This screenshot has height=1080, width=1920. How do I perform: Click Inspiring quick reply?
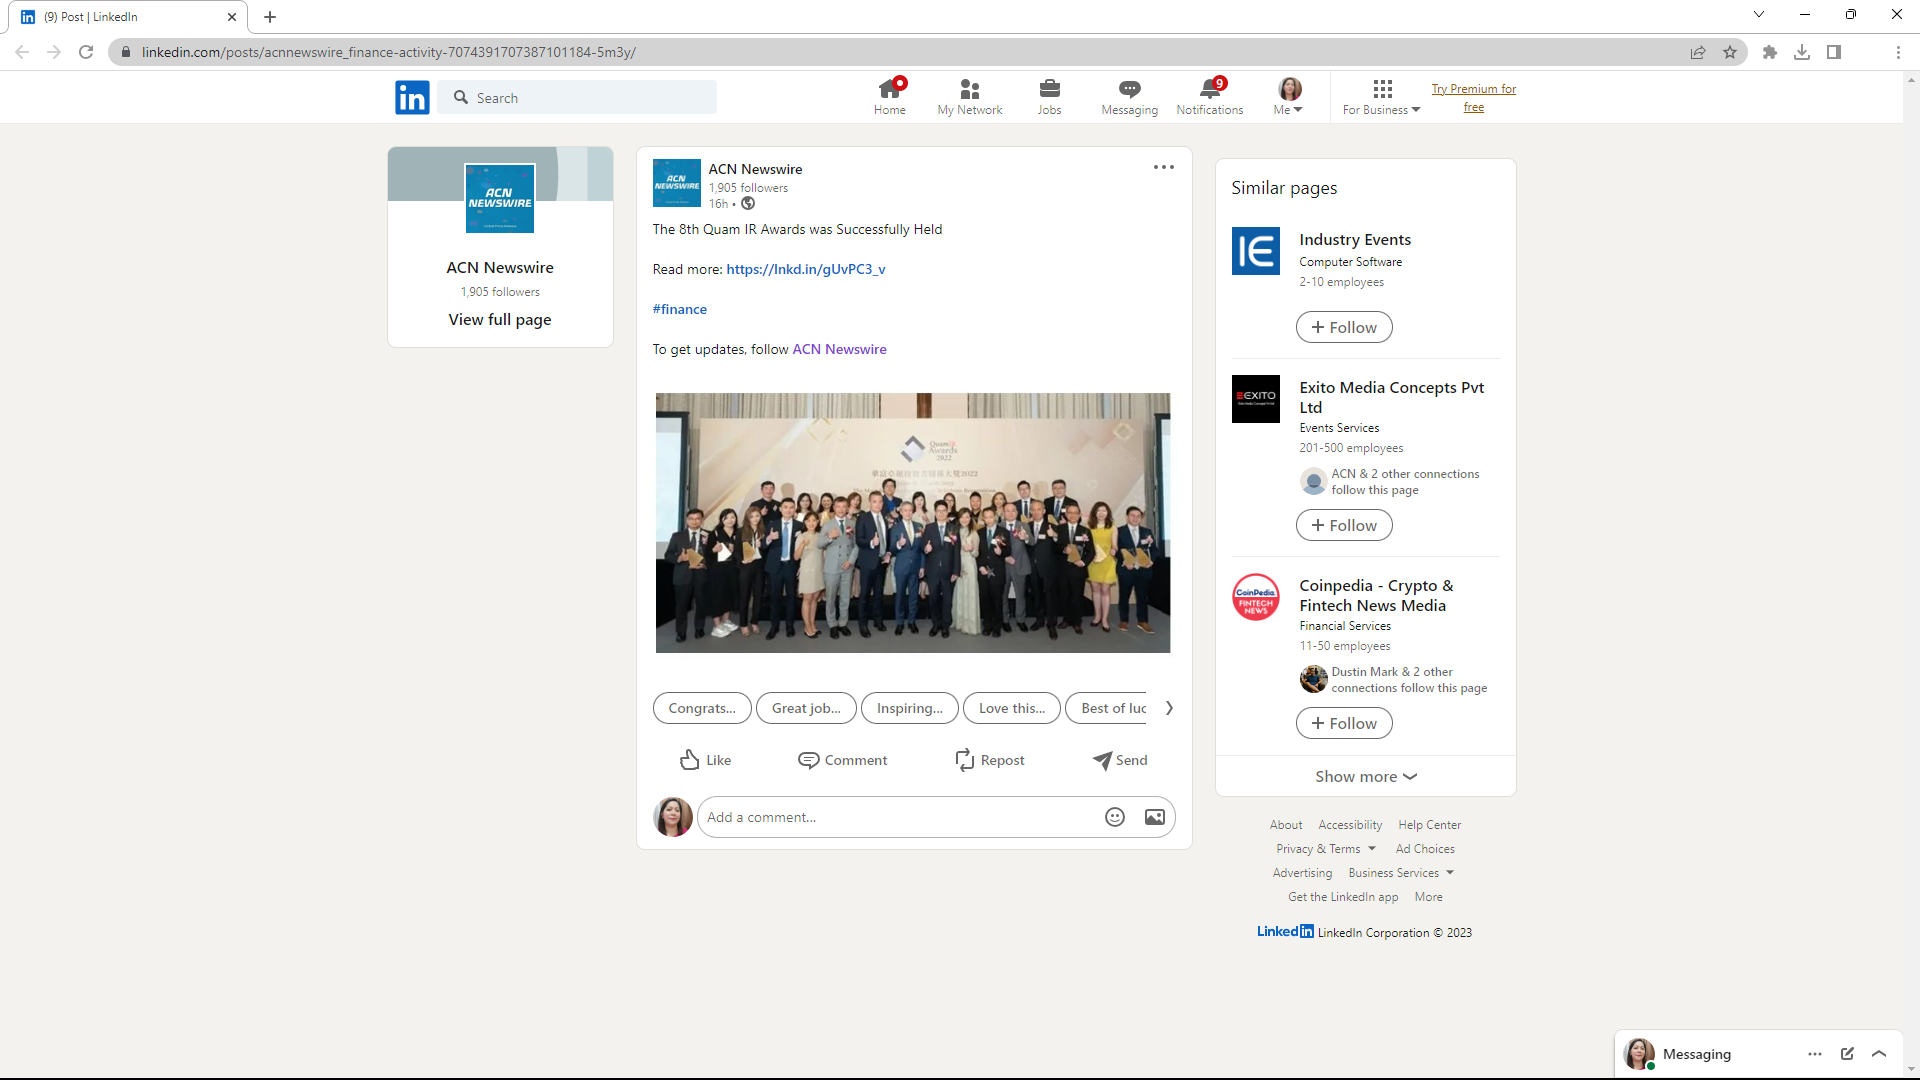910,708
